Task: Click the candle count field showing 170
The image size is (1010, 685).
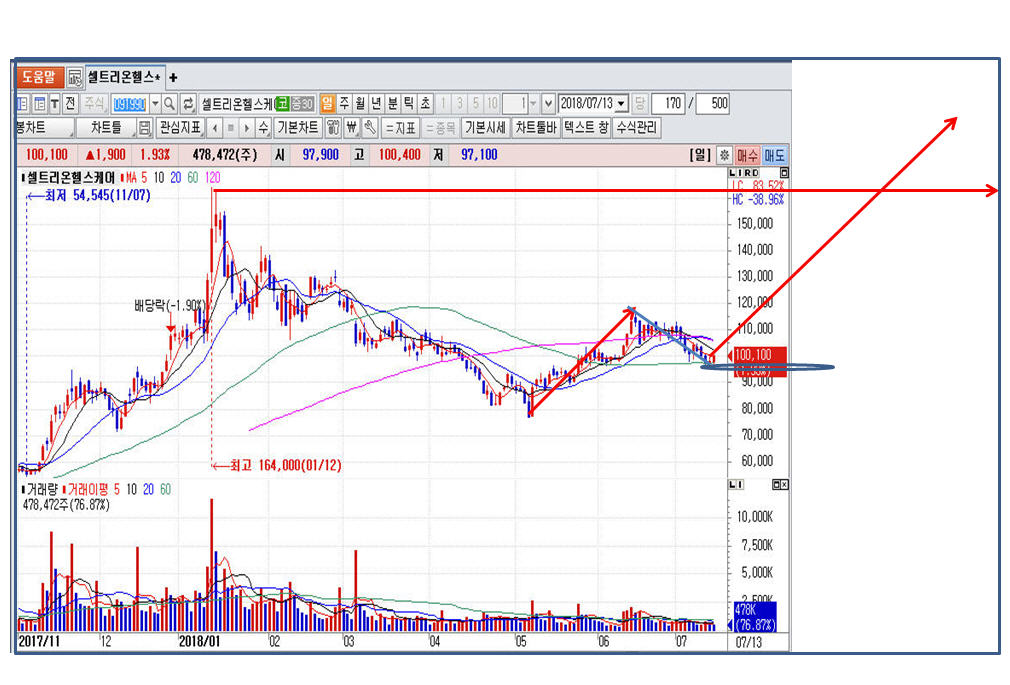Action: 671,103
